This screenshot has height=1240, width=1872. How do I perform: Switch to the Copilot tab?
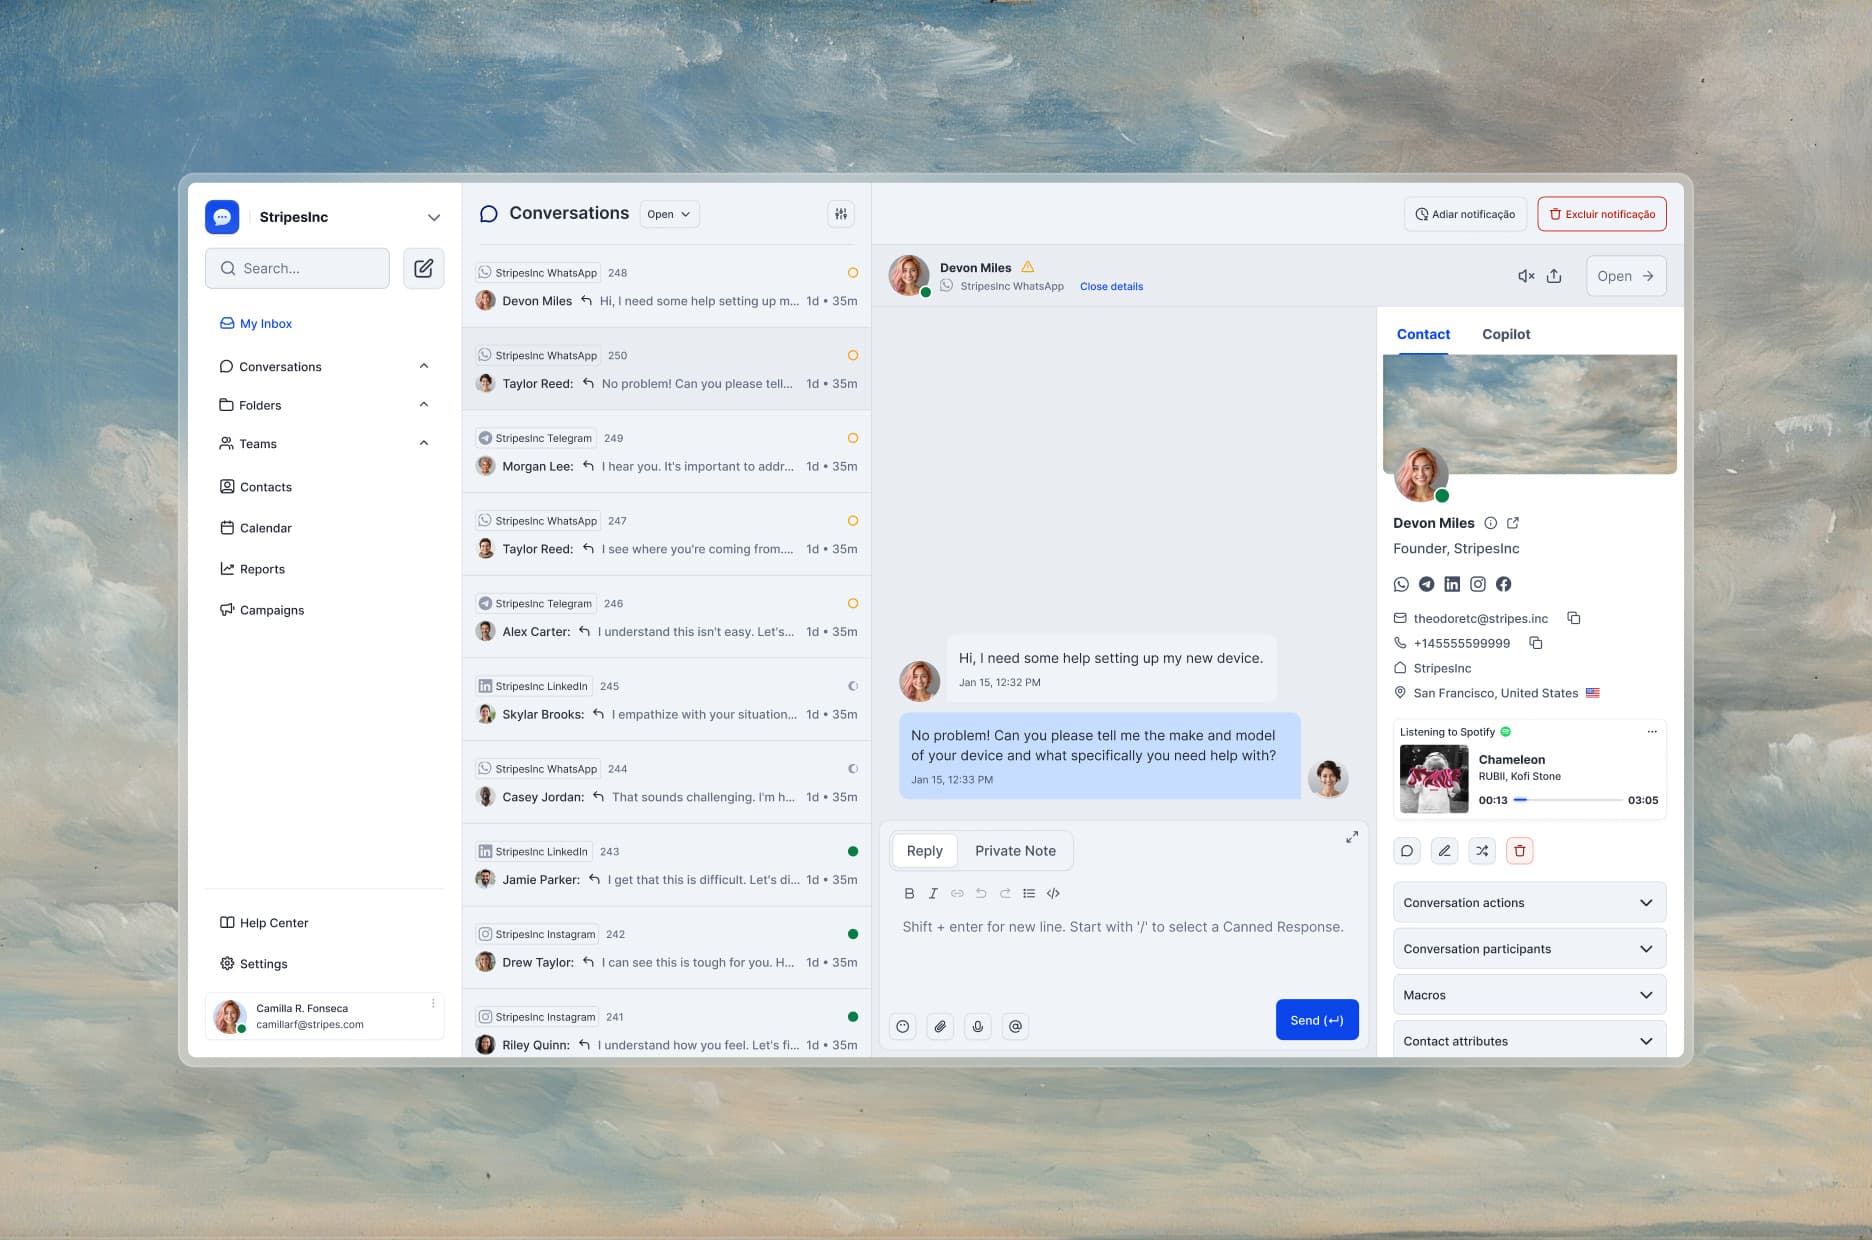coord(1506,334)
